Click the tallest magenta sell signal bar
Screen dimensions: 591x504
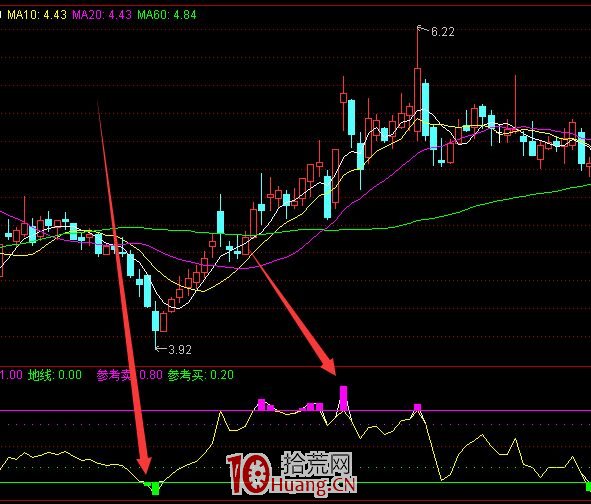(x=343, y=398)
